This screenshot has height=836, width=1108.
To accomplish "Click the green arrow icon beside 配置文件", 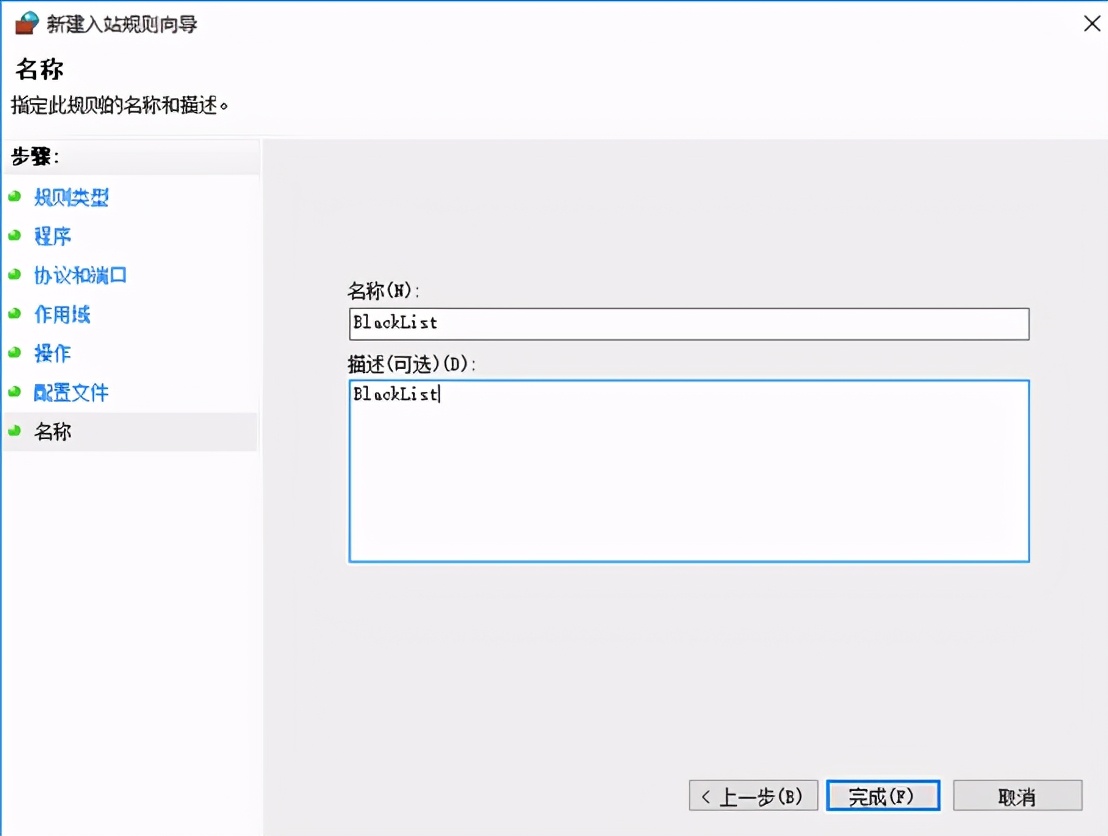I will [15, 392].
